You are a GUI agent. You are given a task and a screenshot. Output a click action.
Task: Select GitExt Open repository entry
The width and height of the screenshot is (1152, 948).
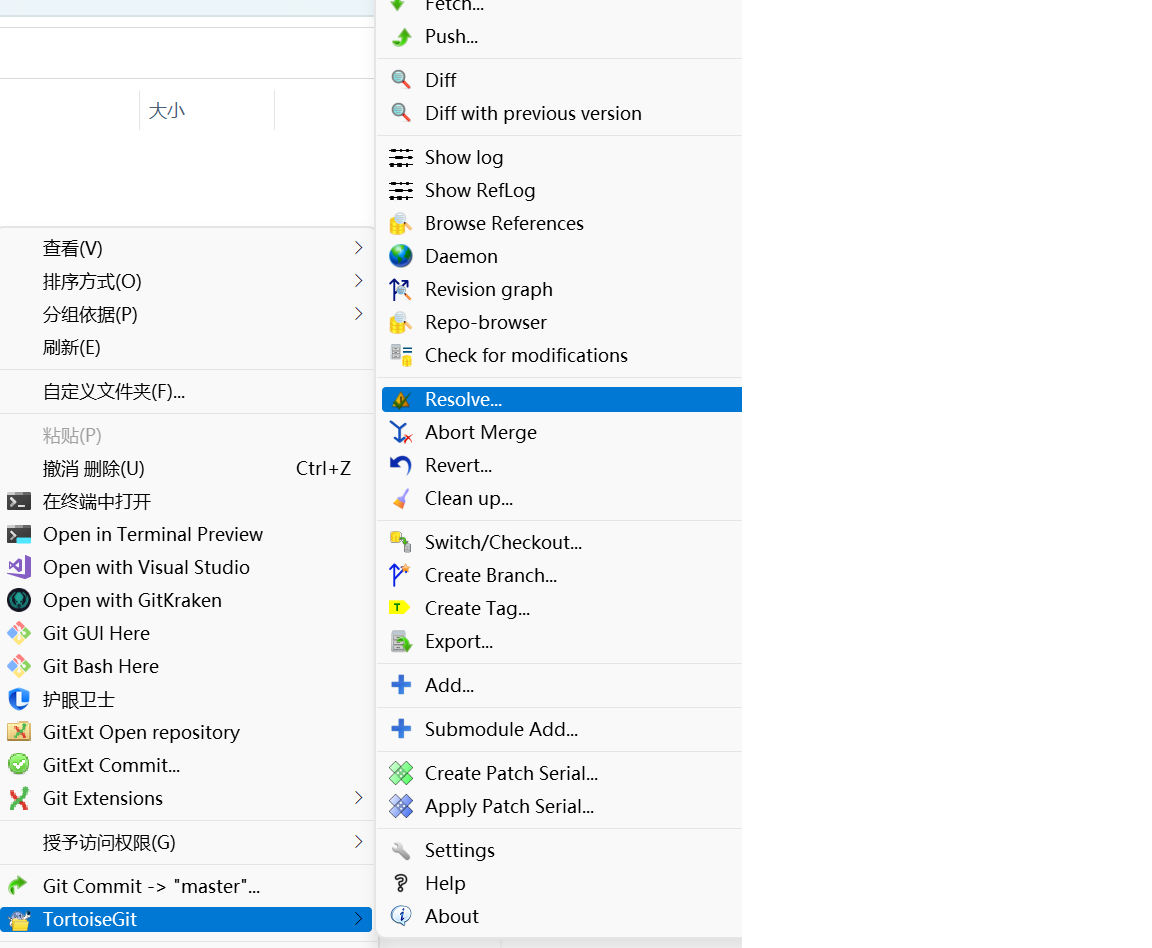(x=187, y=733)
